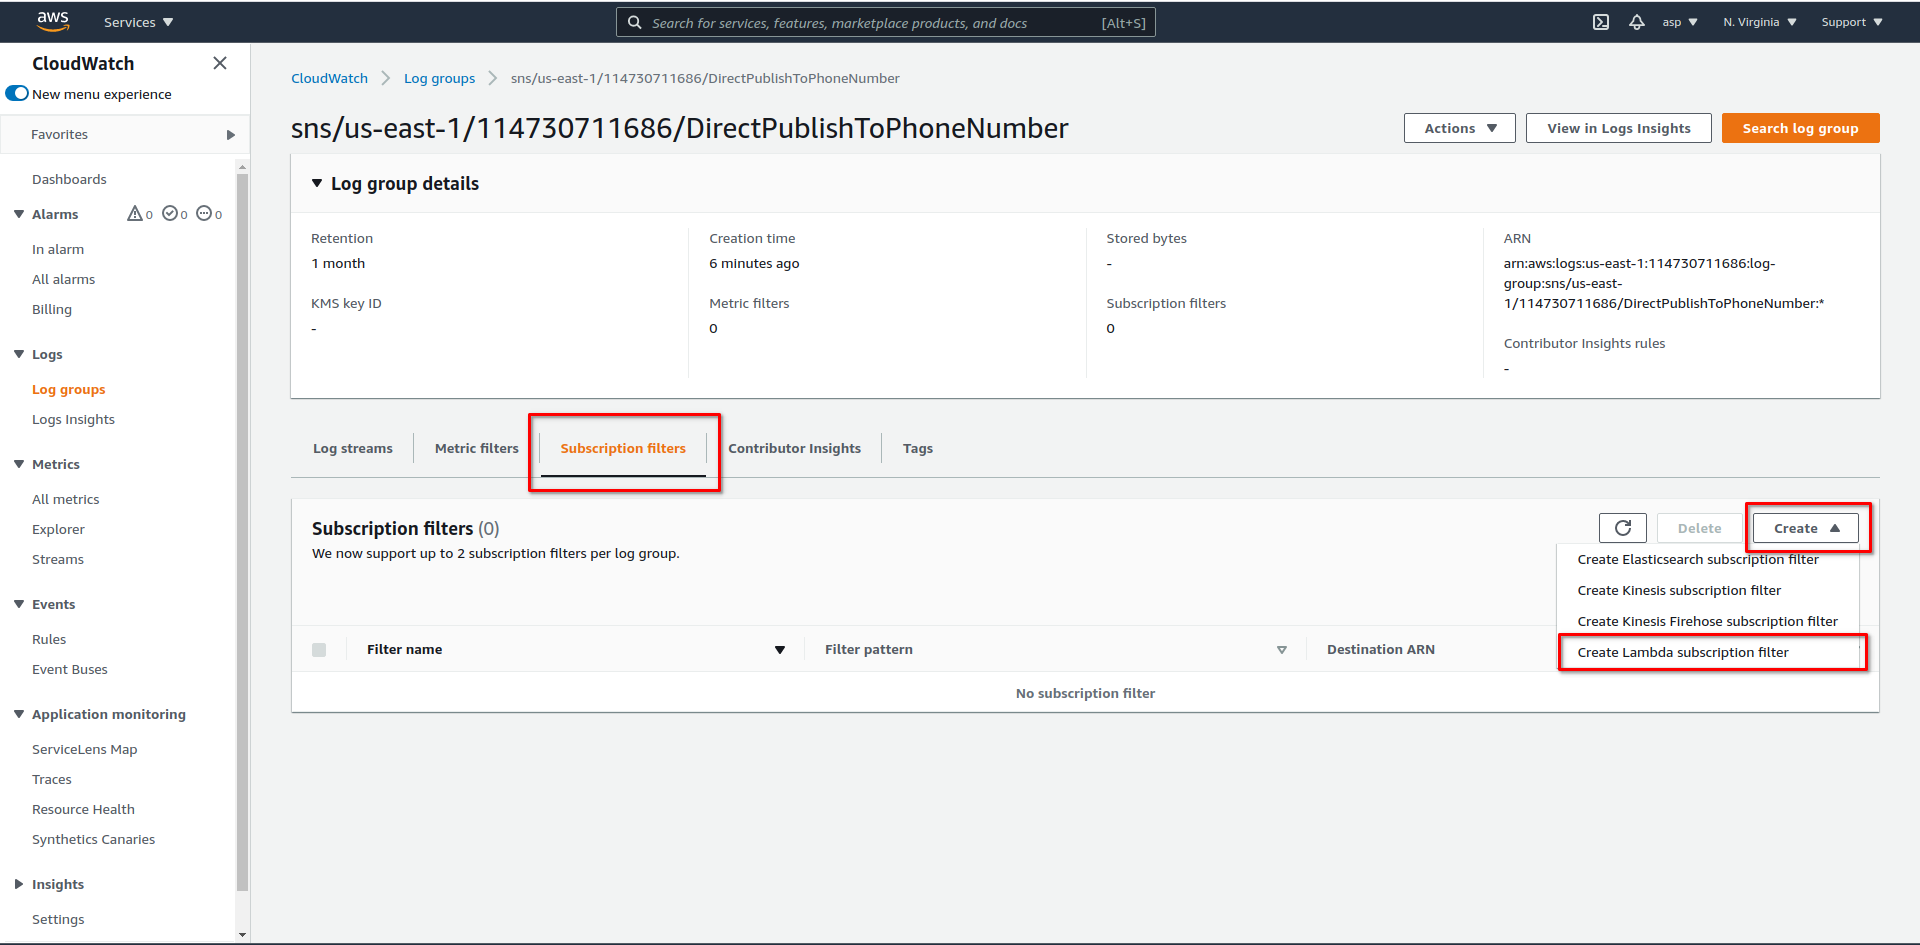Sort by Filter pattern column arrow
The image size is (1920, 945).
[1282, 650]
